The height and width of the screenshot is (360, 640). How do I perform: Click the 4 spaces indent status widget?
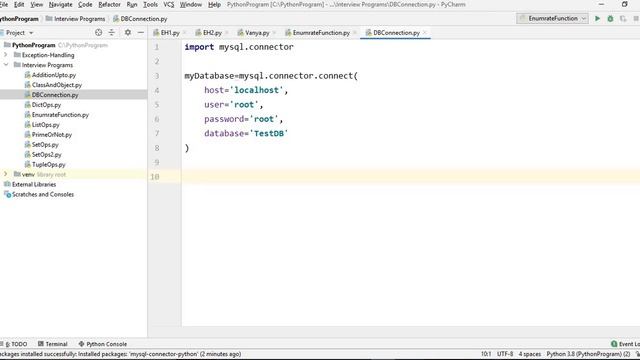coord(529,354)
